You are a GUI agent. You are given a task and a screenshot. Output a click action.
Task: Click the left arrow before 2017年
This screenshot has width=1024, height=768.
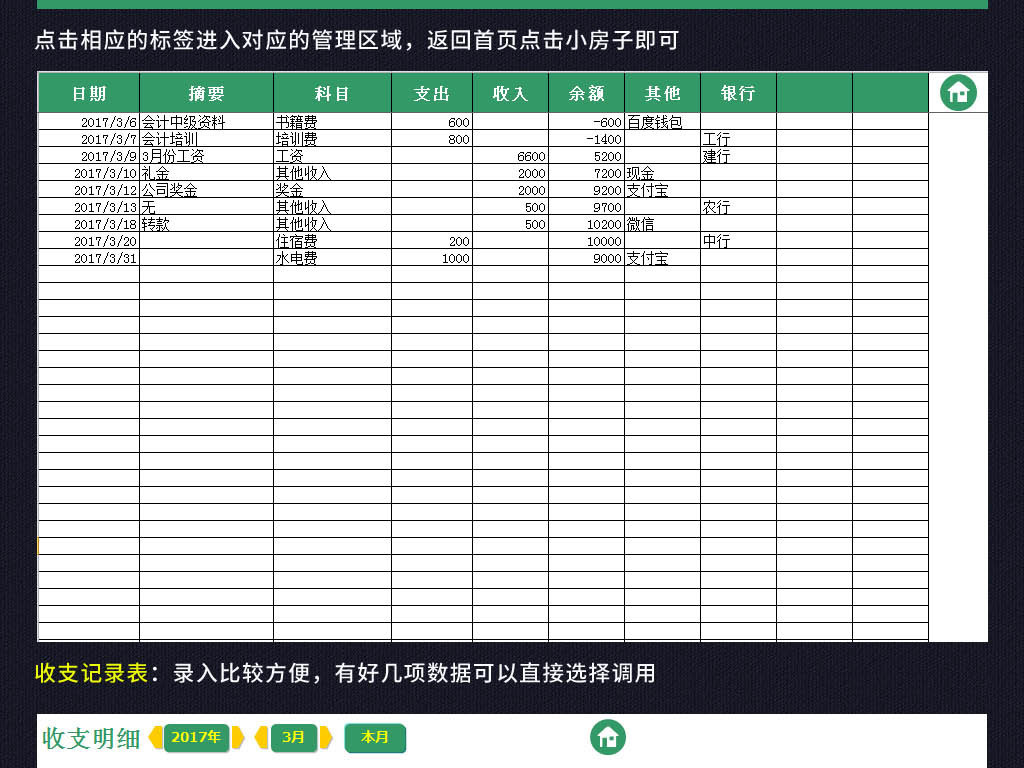[155, 737]
